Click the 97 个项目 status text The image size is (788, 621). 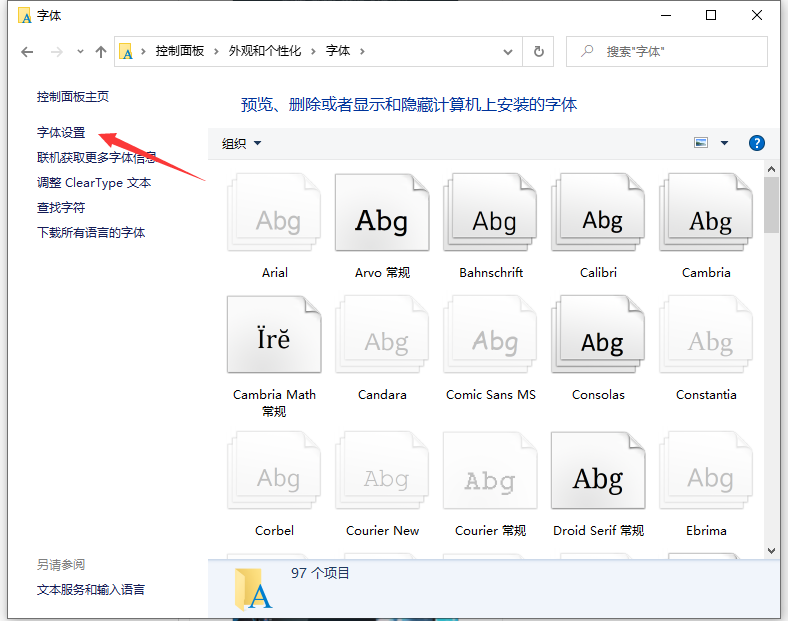coord(320,573)
